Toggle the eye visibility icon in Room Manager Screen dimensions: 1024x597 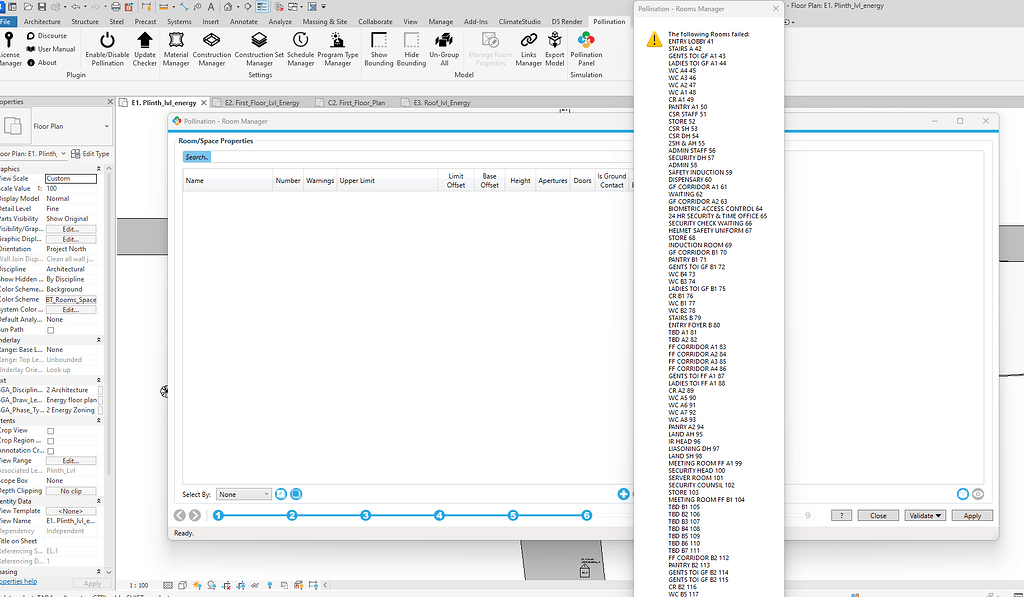point(978,494)
